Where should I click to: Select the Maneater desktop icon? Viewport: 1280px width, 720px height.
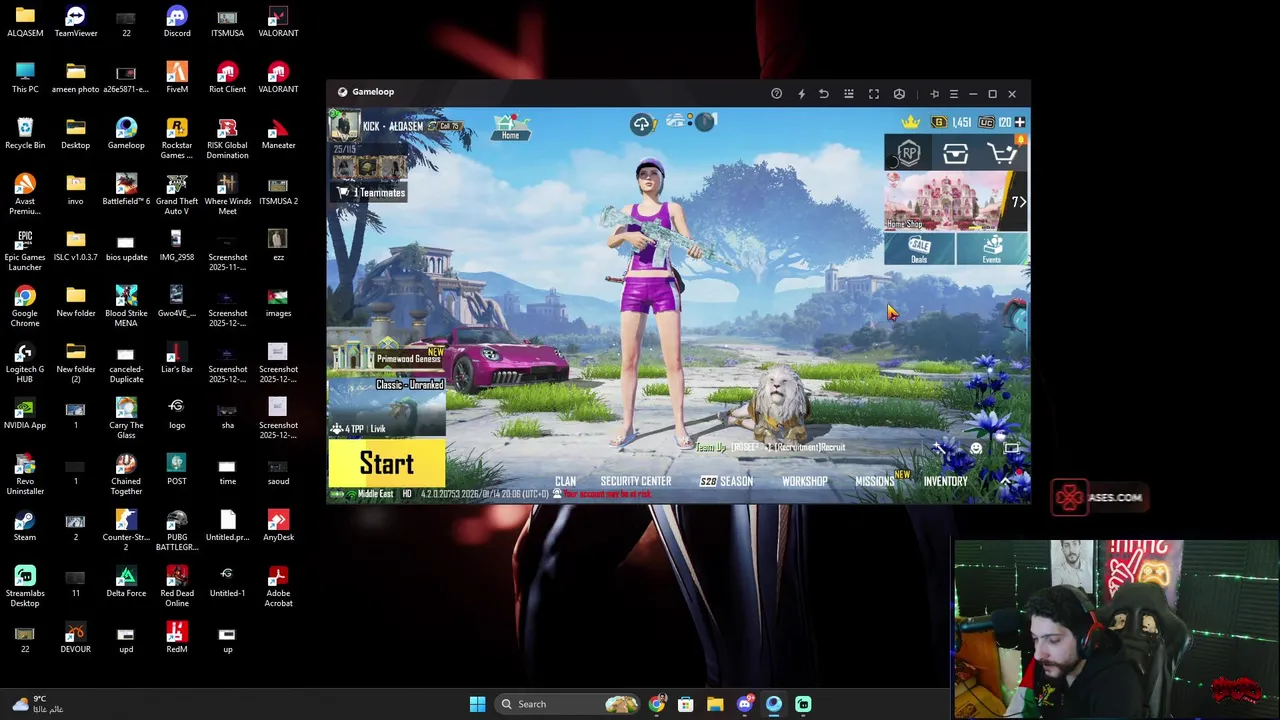(278, 134)
